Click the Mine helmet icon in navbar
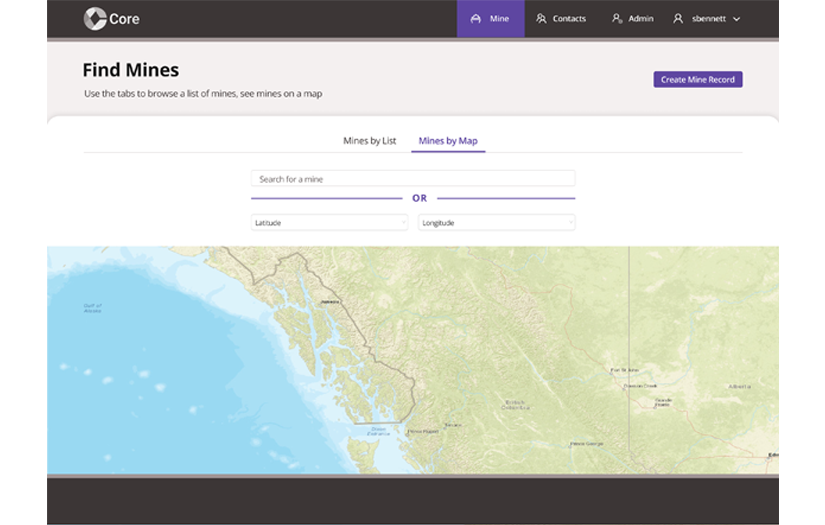825x525 pixels. (476, 19)
